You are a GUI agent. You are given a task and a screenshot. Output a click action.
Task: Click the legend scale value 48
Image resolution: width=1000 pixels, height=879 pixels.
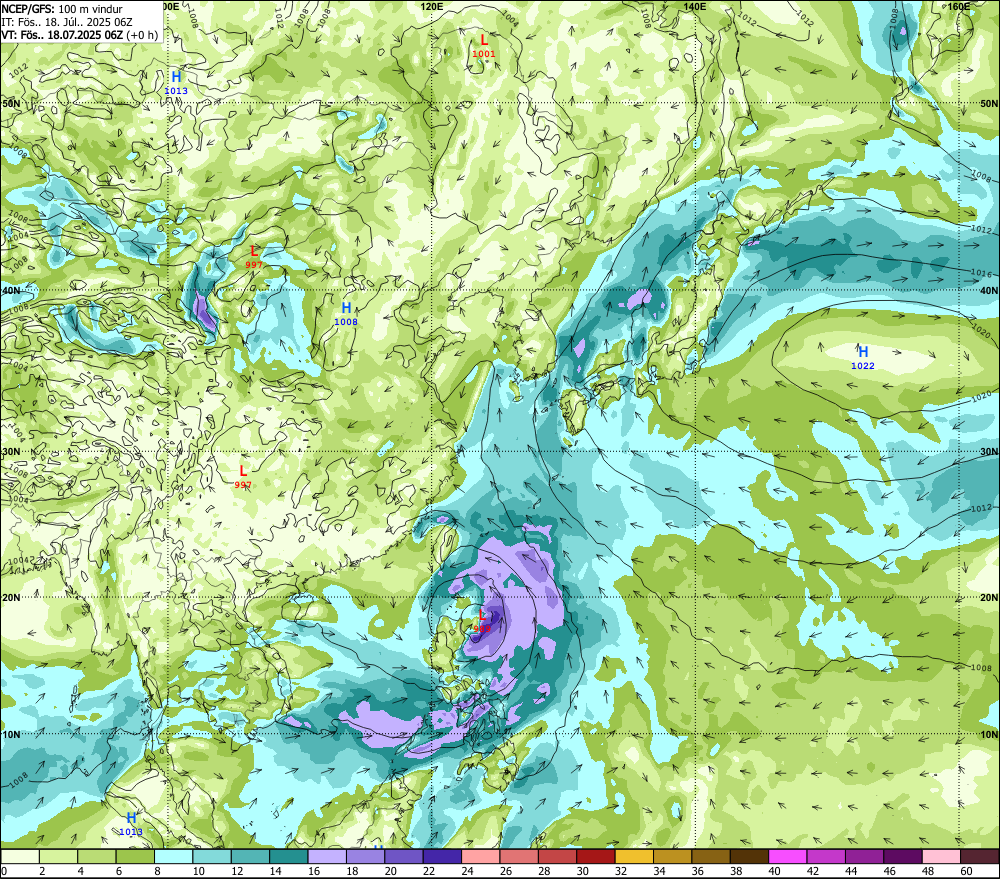point(927,871)
